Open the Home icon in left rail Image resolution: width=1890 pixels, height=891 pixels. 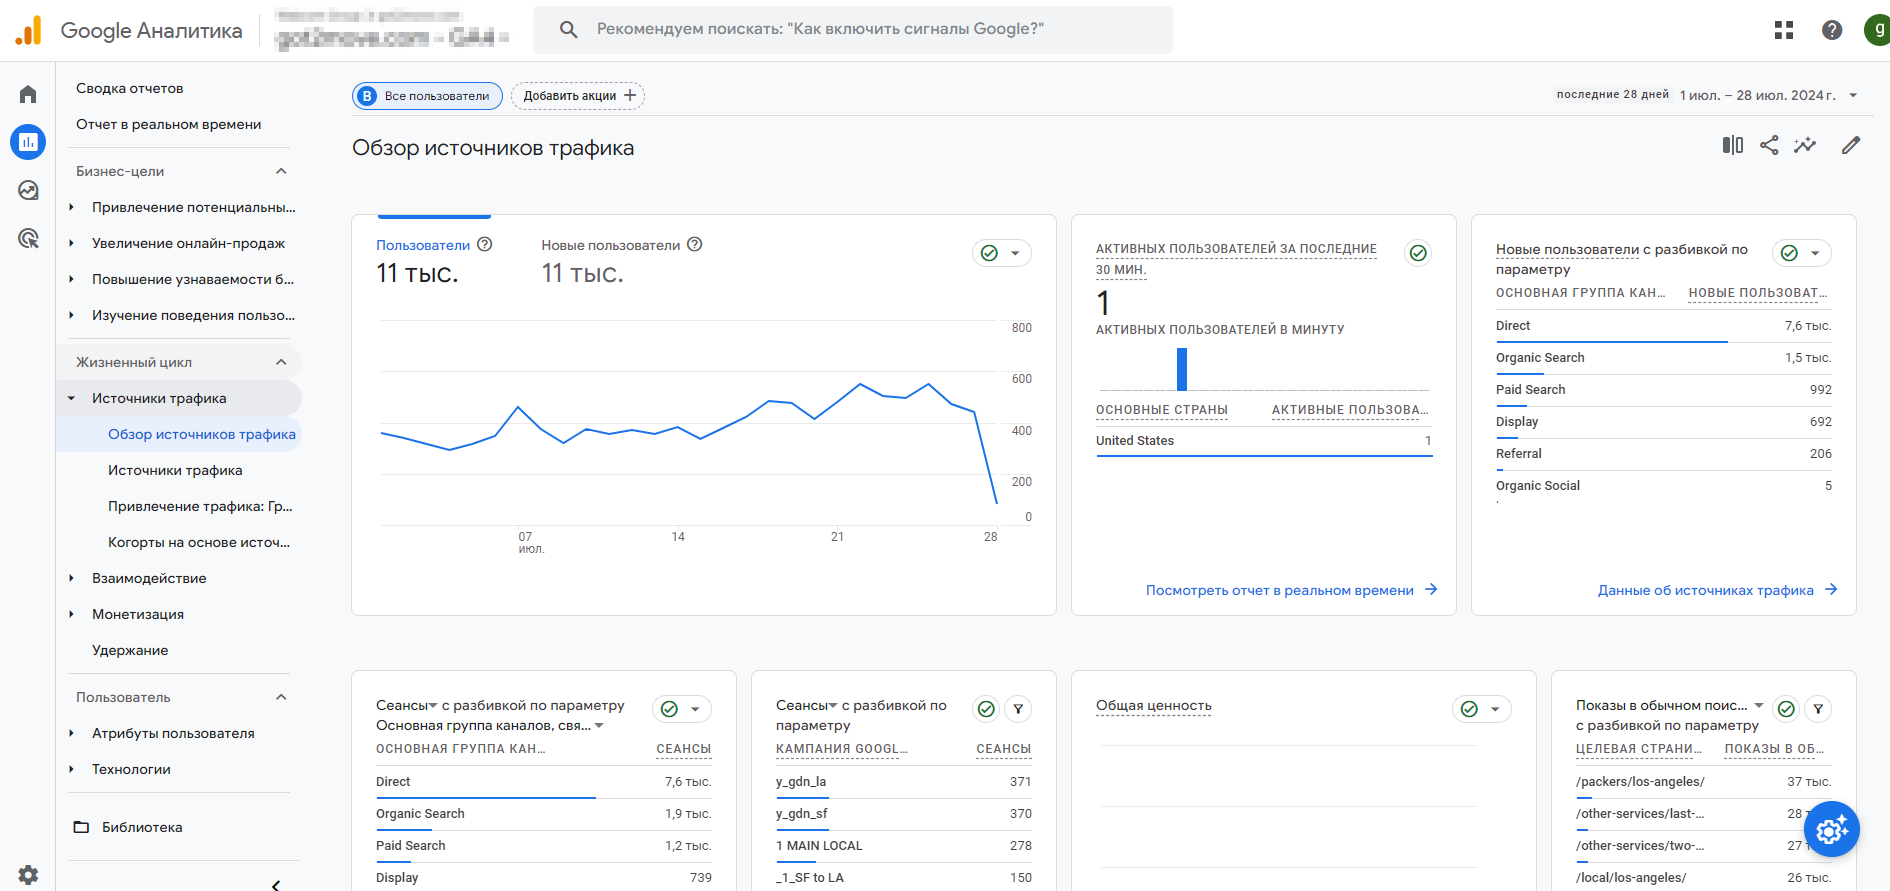coord(28,94)
